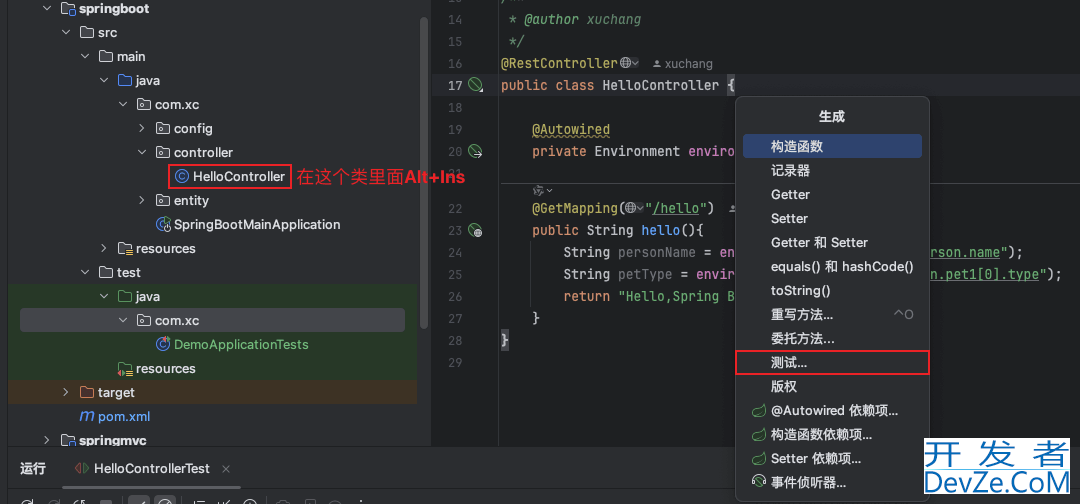Click the test resources folder icon
Viewport: 1080px width, 504px height.
(x=125, y=368)
